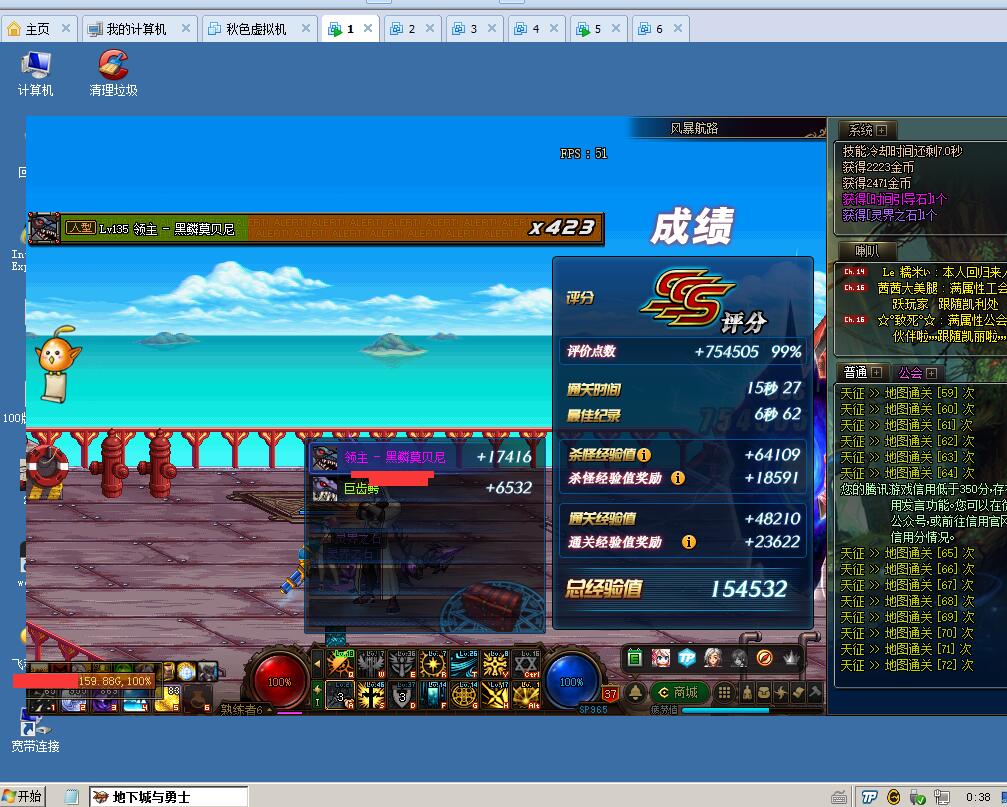The width and height of the screenshot is (1007, 807).
Task: Expand the 公会 chat tab options
Action: (x=931, y=373)
